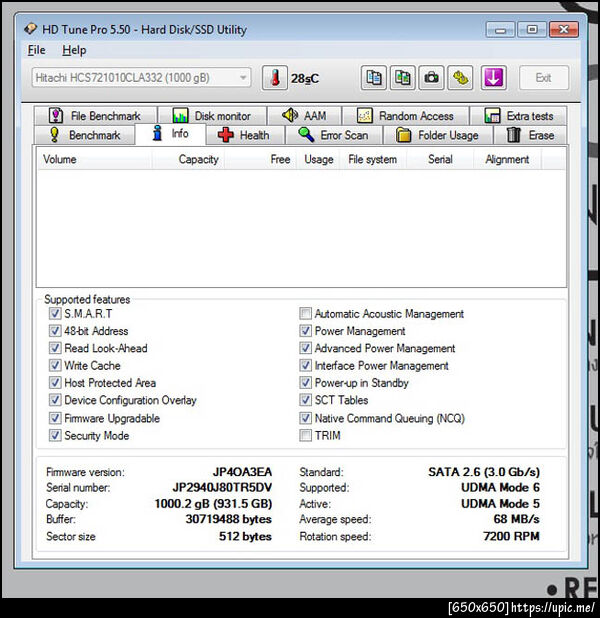
Task: Switch to Folder Usage tab
Action: click(x=438, y=135)
